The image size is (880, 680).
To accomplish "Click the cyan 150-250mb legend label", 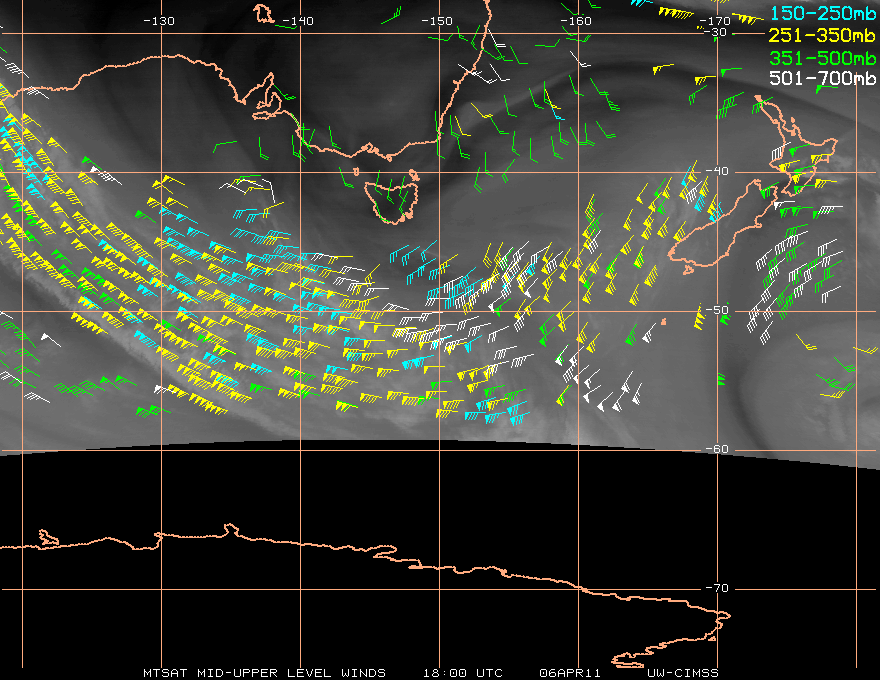I will [x=822, y=13].
